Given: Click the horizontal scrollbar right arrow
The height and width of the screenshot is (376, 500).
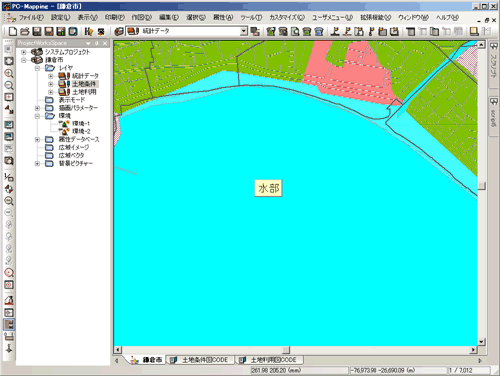Looking at the screenshot, I should tap(473, 350).
